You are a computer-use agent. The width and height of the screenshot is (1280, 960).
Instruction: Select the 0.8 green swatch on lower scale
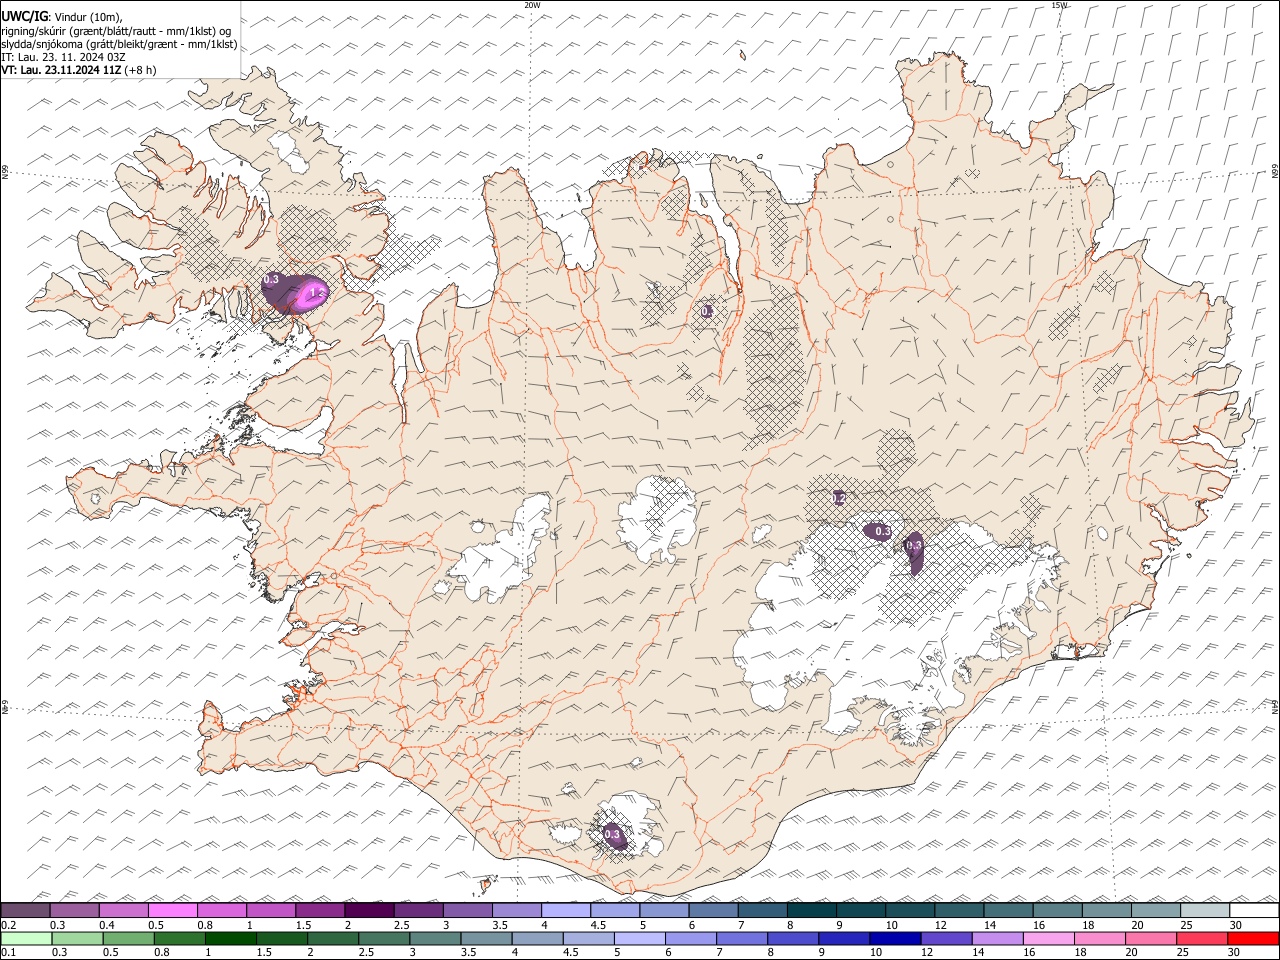[179, 938]
